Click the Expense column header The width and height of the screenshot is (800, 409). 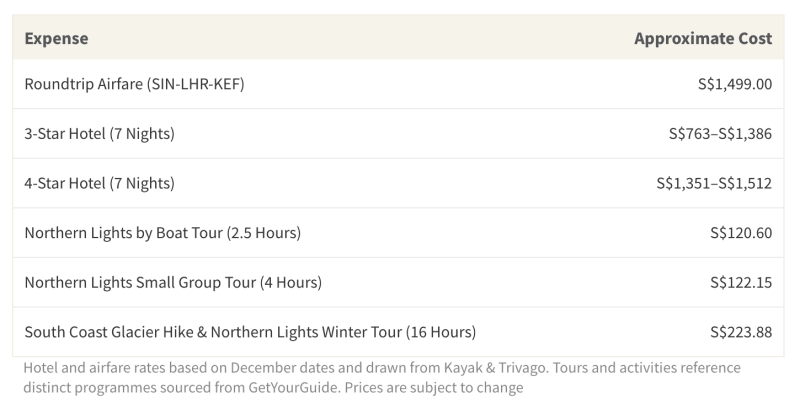[x=56, y=38]
